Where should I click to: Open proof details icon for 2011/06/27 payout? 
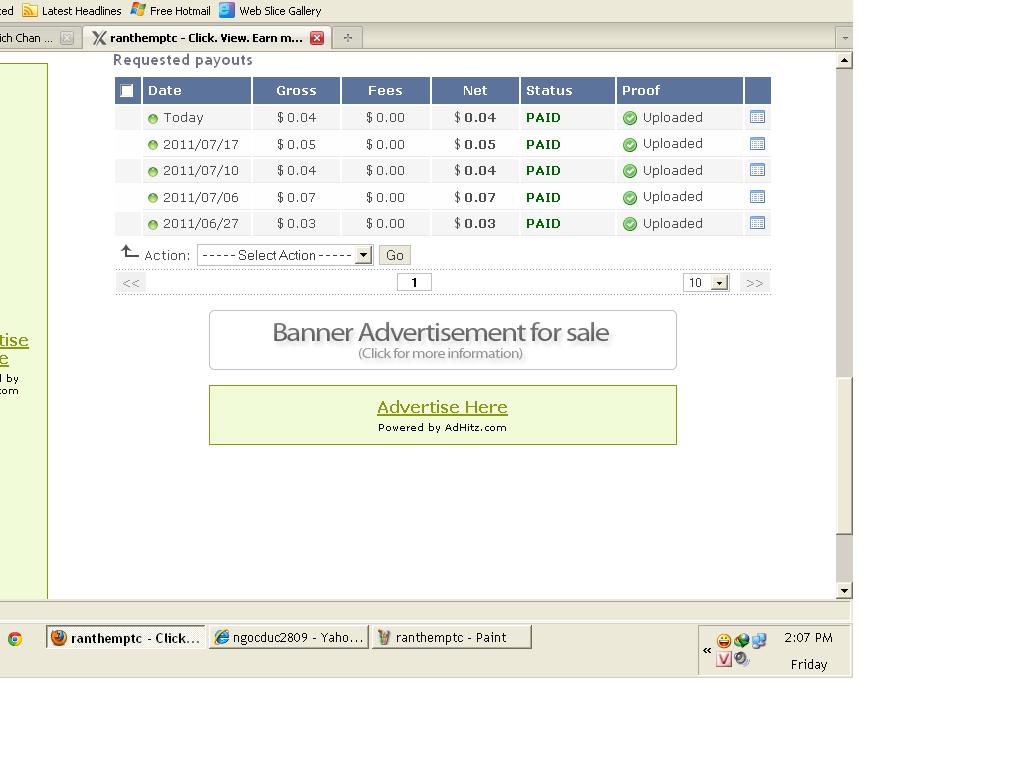[757, 223]
